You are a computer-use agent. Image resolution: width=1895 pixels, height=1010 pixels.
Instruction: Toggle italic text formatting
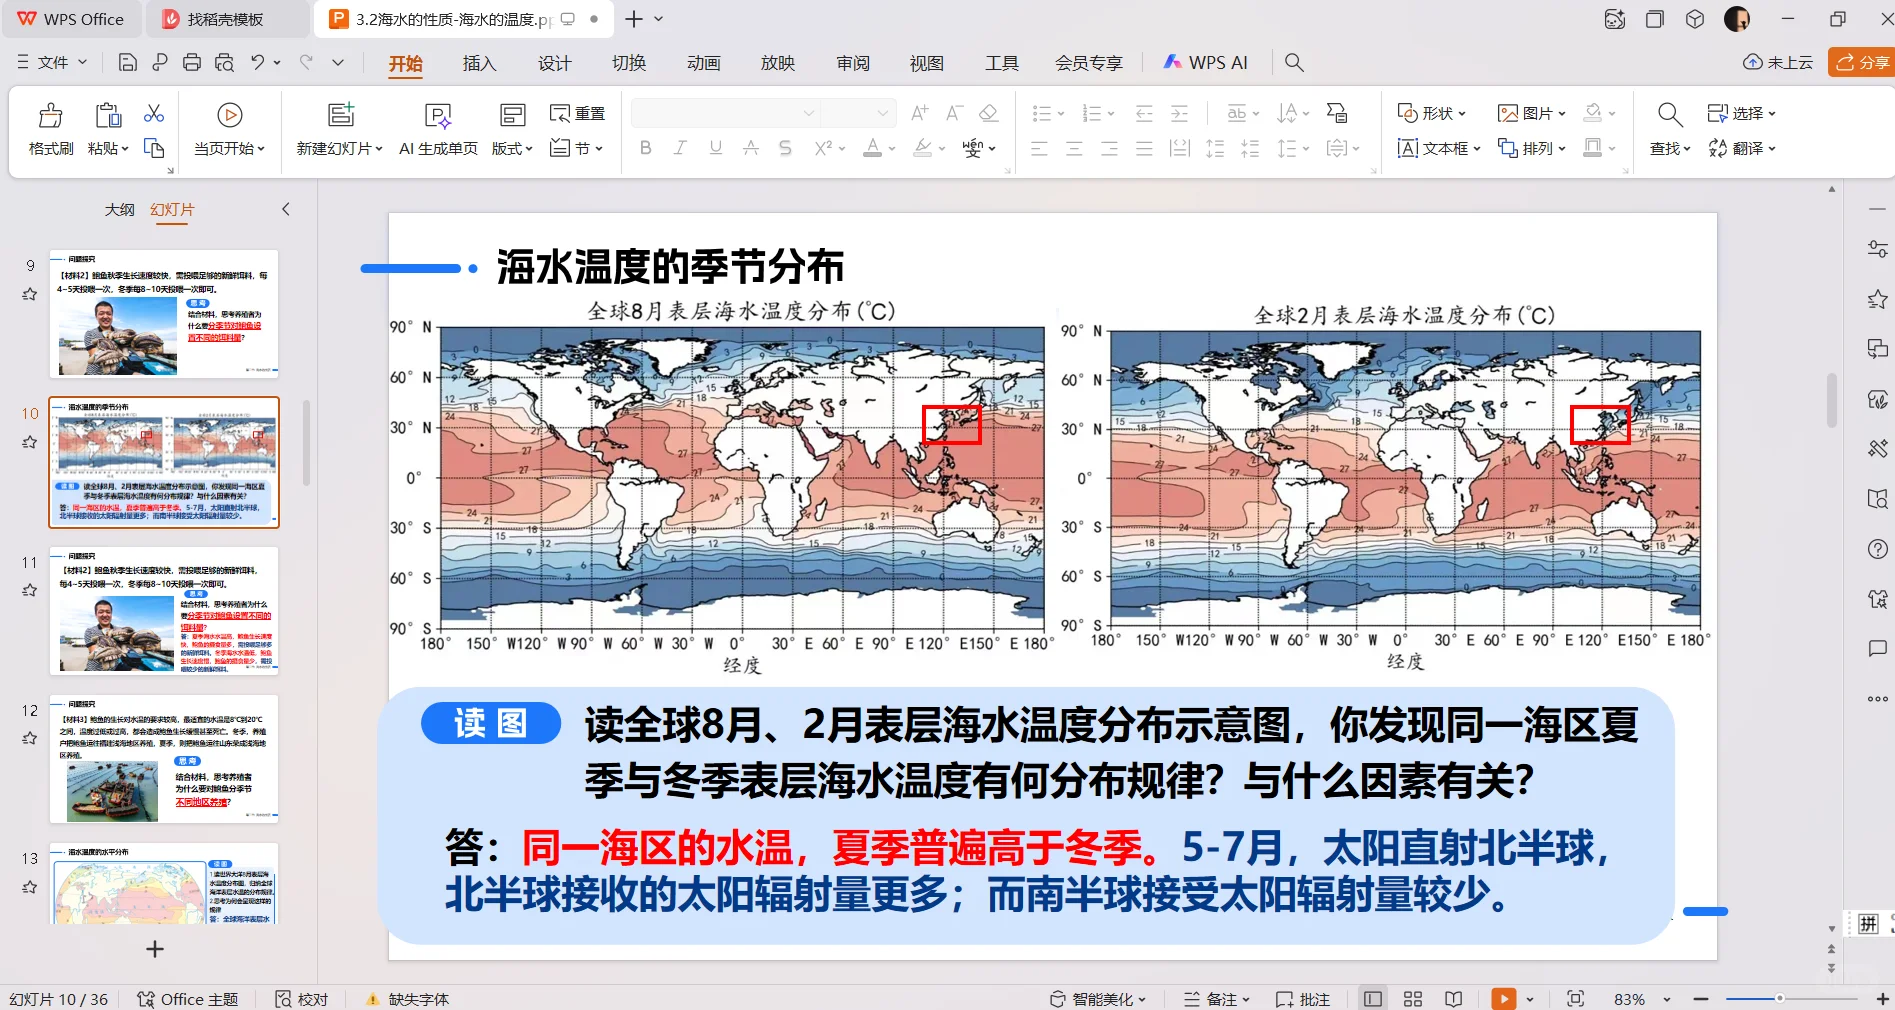click(679, 147)
